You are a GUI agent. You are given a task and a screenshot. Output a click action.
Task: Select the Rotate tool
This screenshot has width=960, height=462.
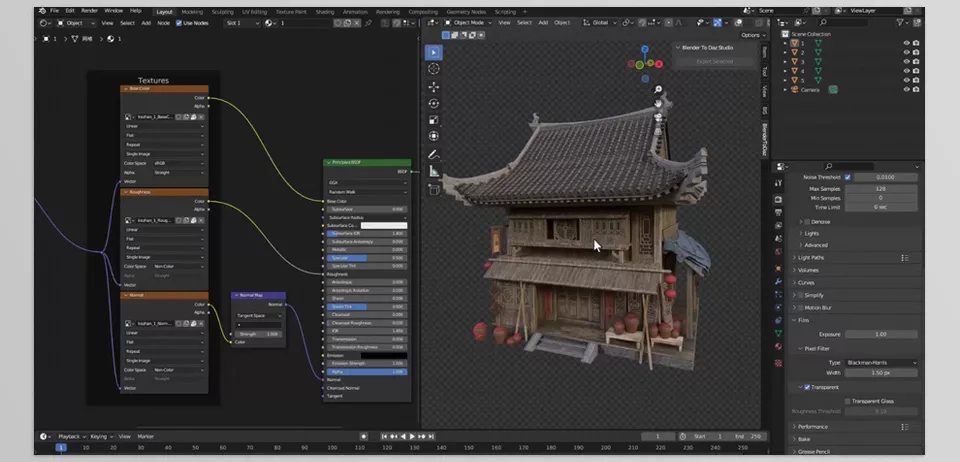pos(433,103)
